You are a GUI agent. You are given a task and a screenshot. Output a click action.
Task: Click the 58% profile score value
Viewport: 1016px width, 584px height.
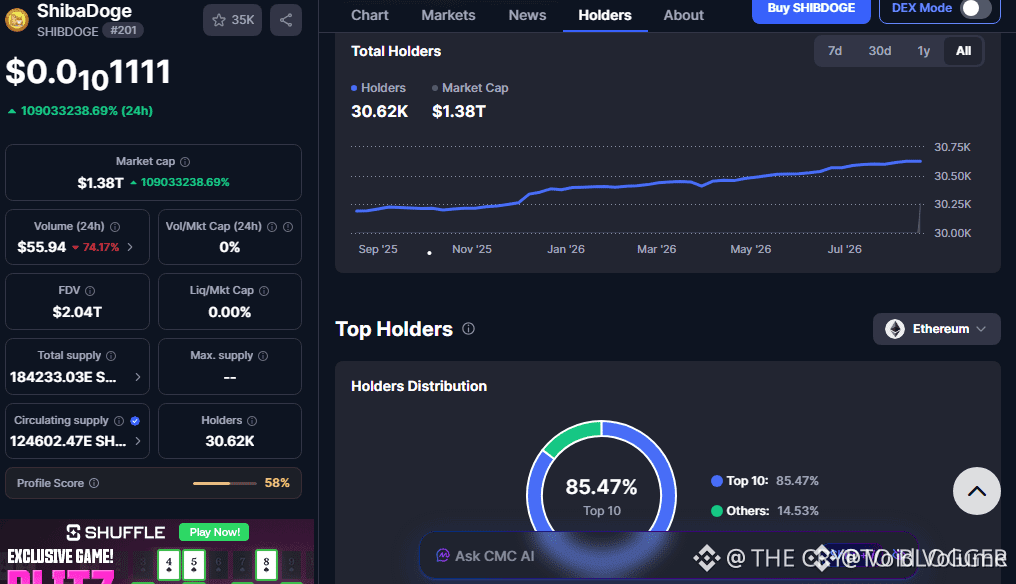click(x=277, y=483)
